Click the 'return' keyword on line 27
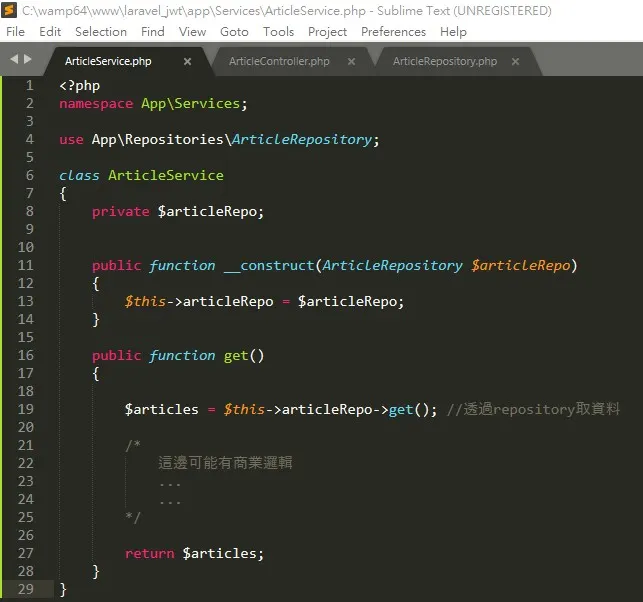The height and width of the screenshot is (602, 643). click(150, 554)
